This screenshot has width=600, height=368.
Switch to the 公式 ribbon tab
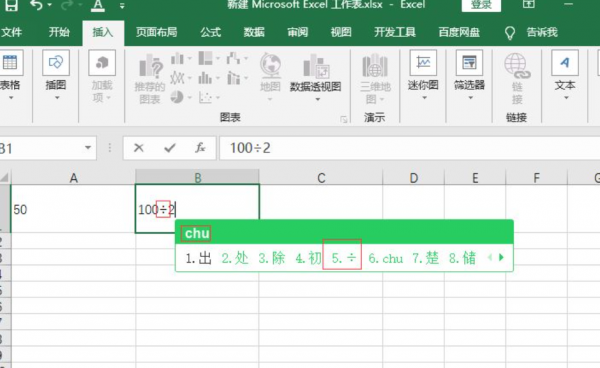[x=210, y=32]
